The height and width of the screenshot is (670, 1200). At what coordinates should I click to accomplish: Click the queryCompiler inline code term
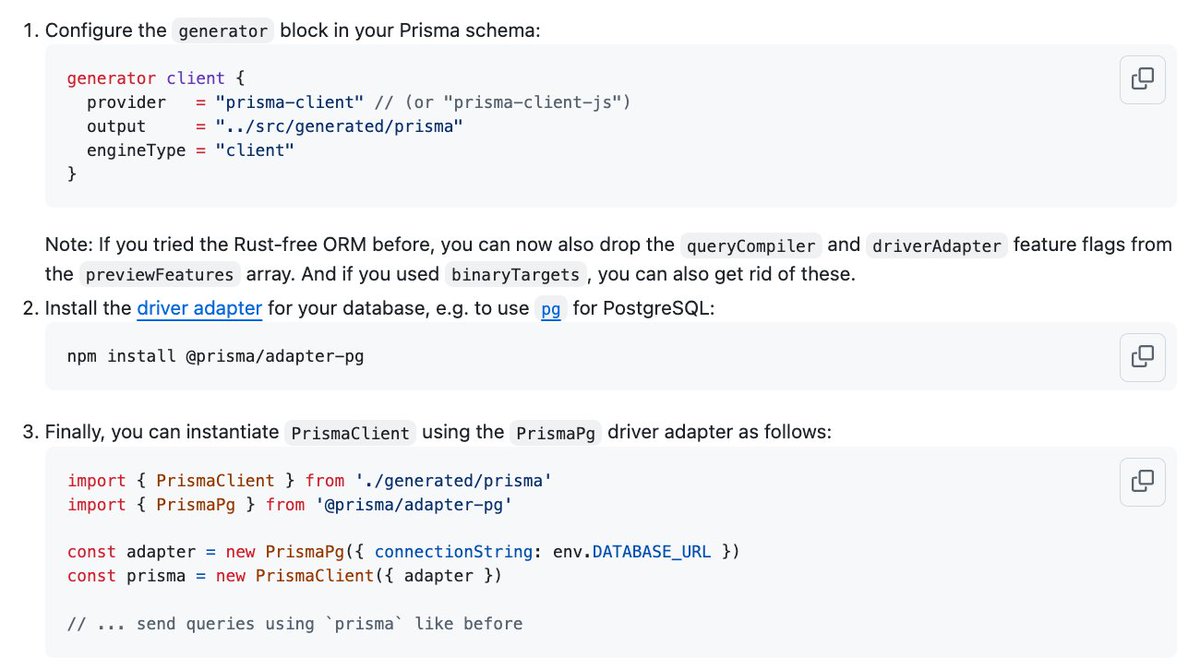click(751, 245)
